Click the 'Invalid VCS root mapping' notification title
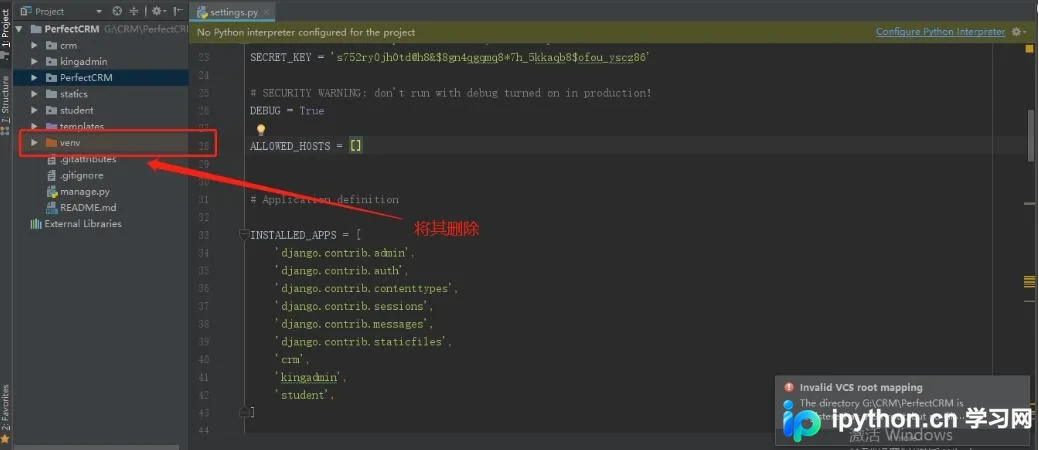 click(861, 387)
